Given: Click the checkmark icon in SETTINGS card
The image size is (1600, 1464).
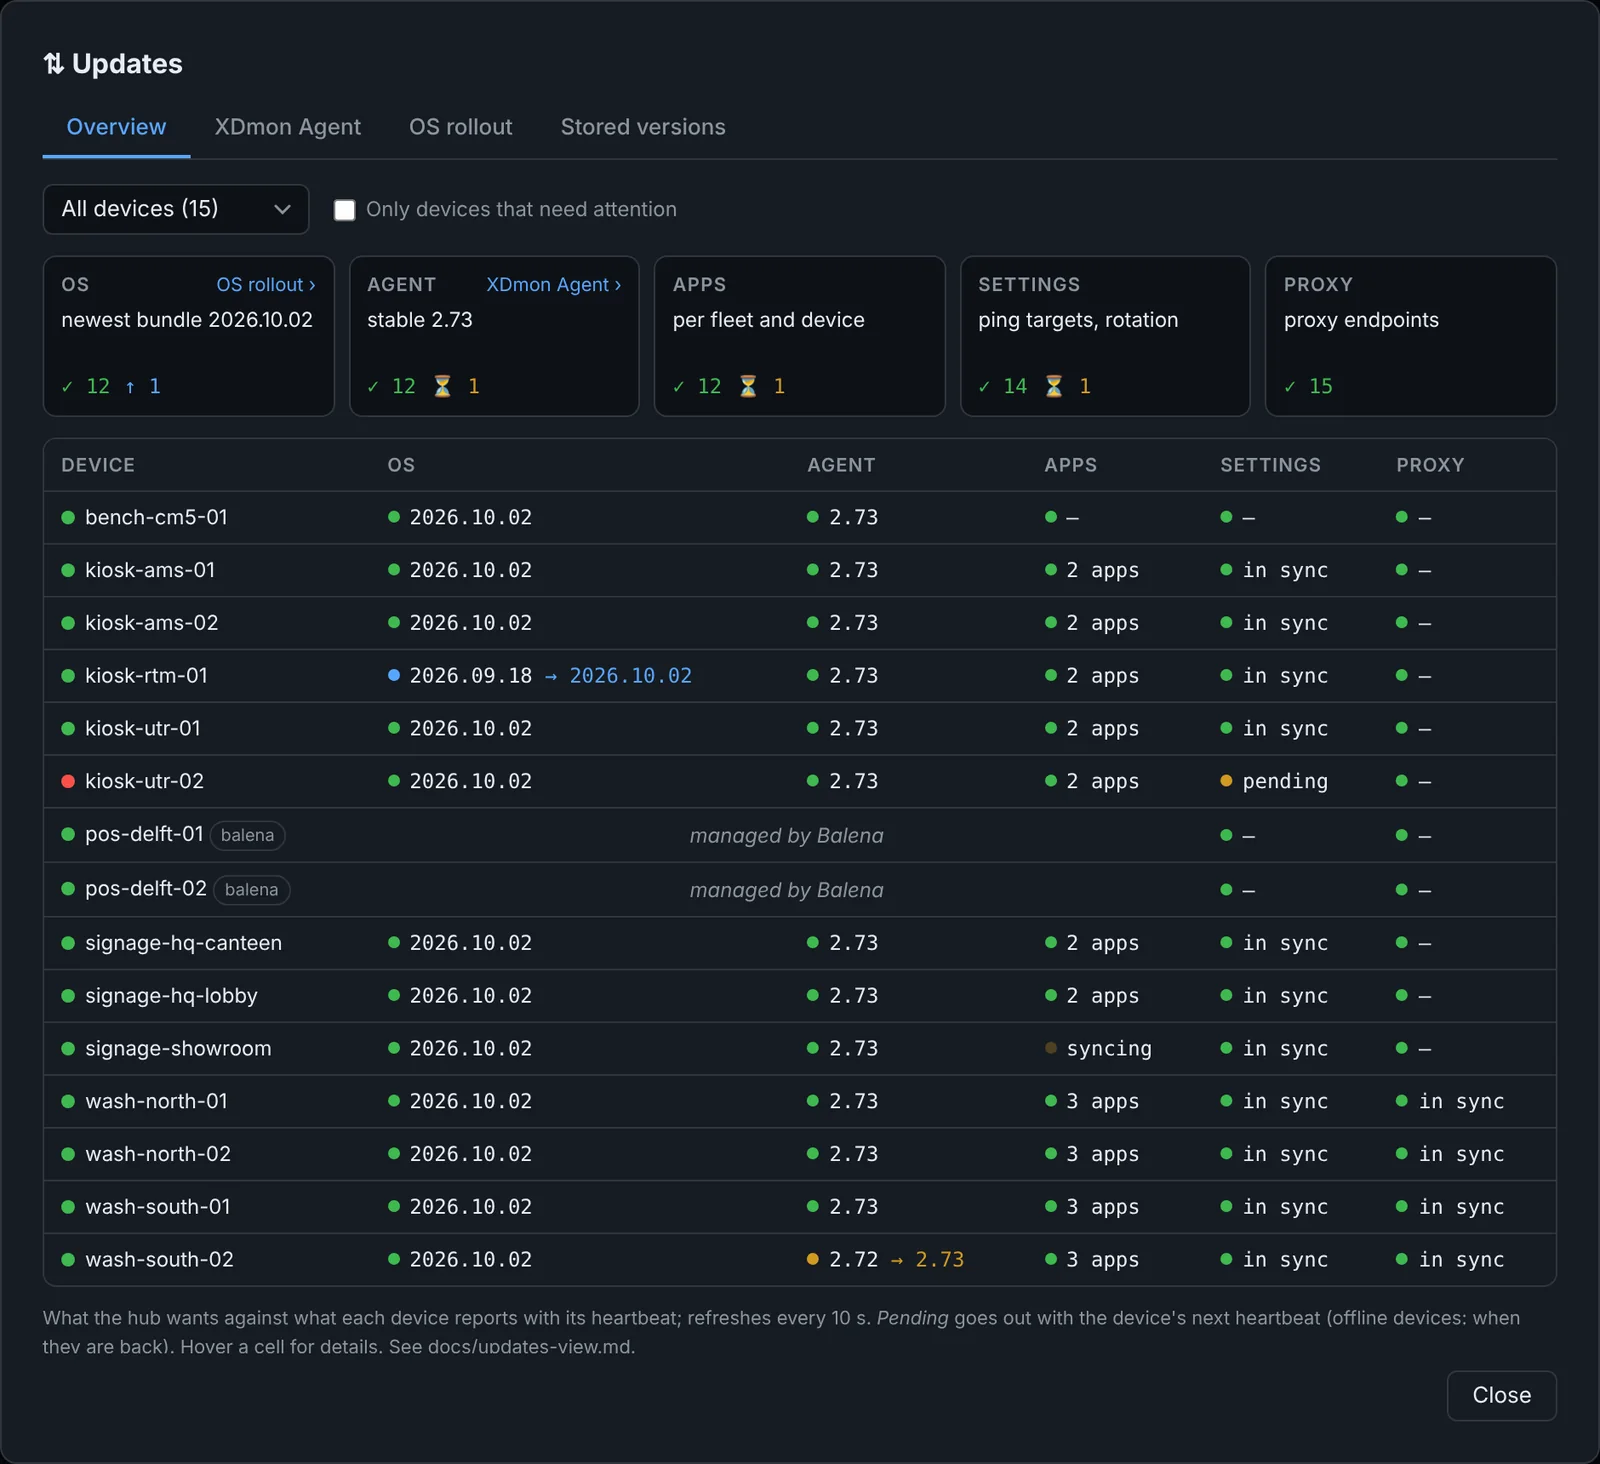Looking at the screenshot, I should click(984, 387).
